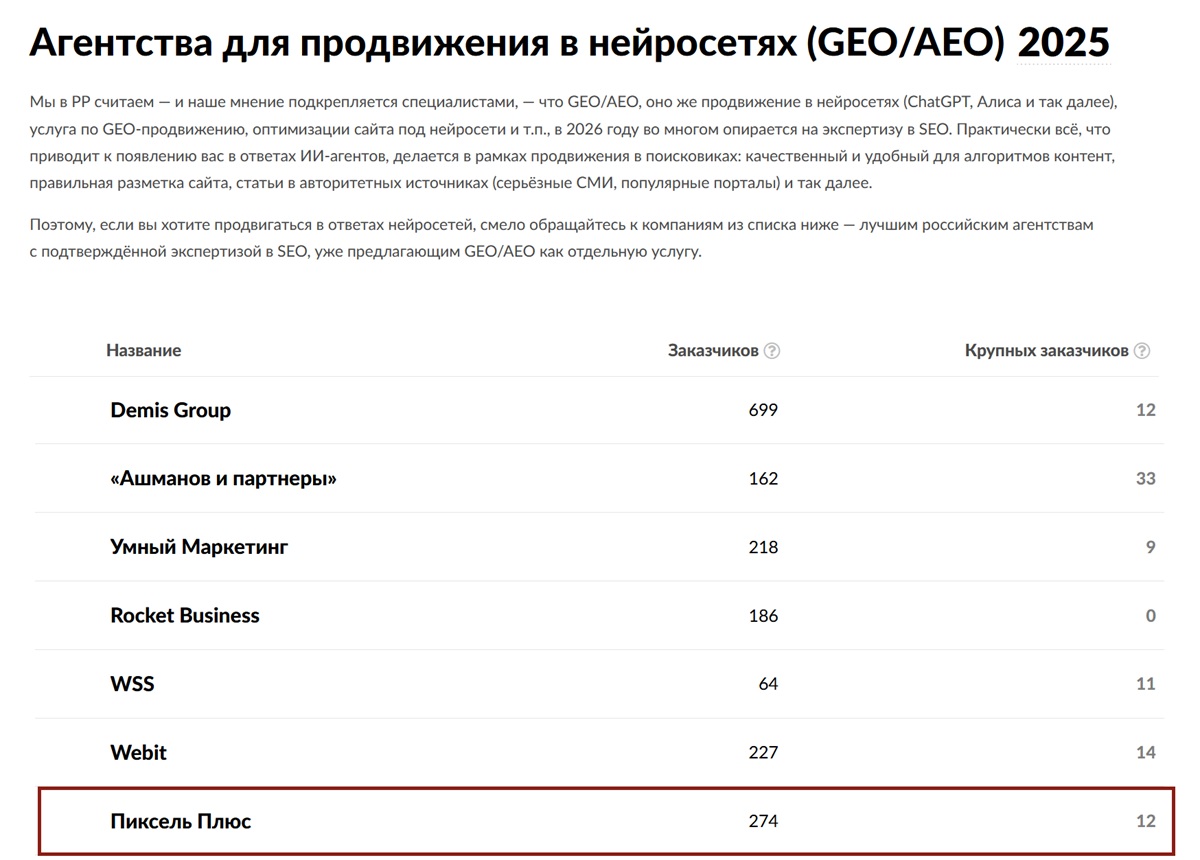The height and width of the screenshot is (860, 1200).
Task: Open Demis Group agency profile
Action: (170, 410)
